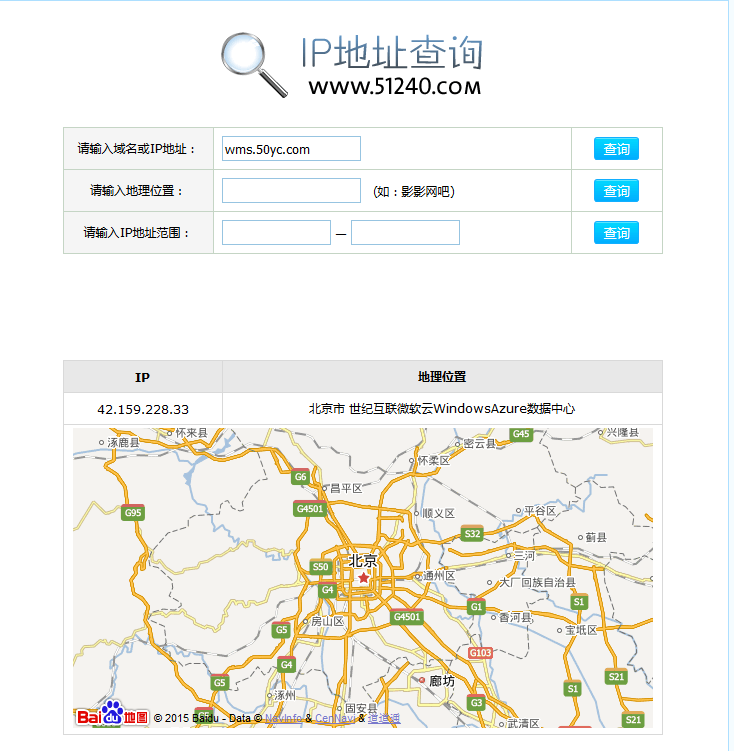Click the red dot marker beside 廊坊

[422, 680]
